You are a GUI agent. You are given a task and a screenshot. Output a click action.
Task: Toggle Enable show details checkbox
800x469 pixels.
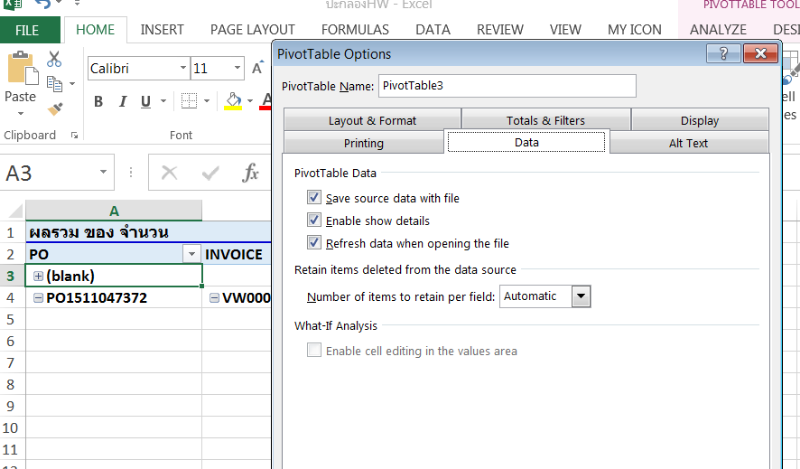315,220
